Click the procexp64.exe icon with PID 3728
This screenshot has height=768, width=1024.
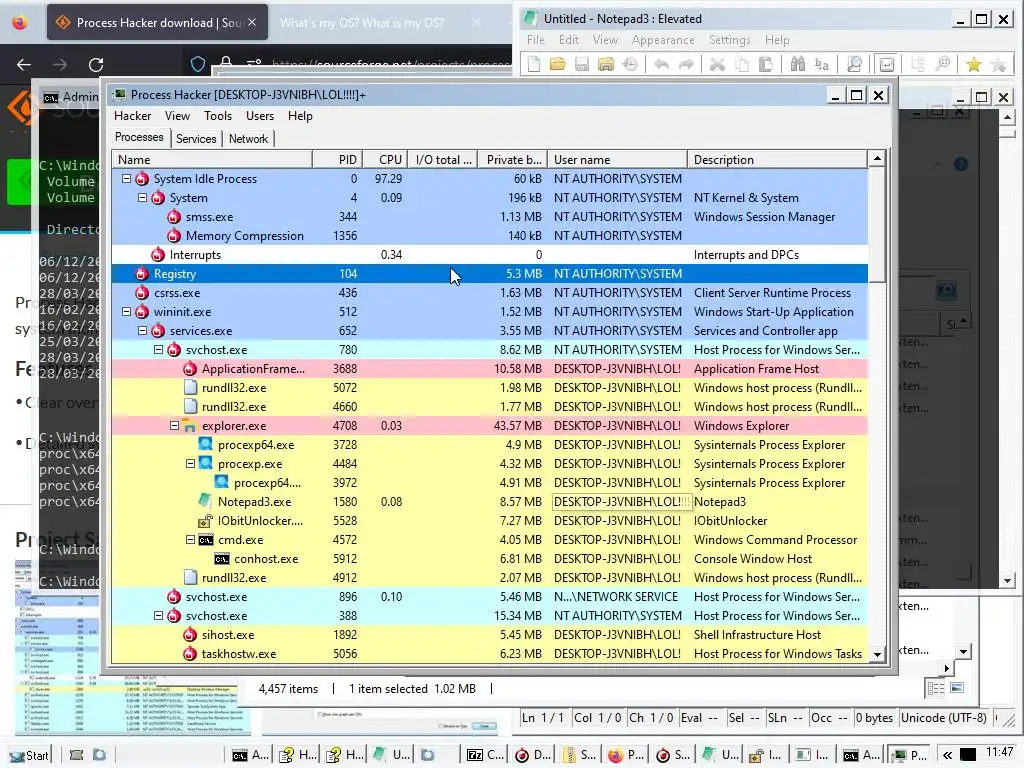(206, 445)
